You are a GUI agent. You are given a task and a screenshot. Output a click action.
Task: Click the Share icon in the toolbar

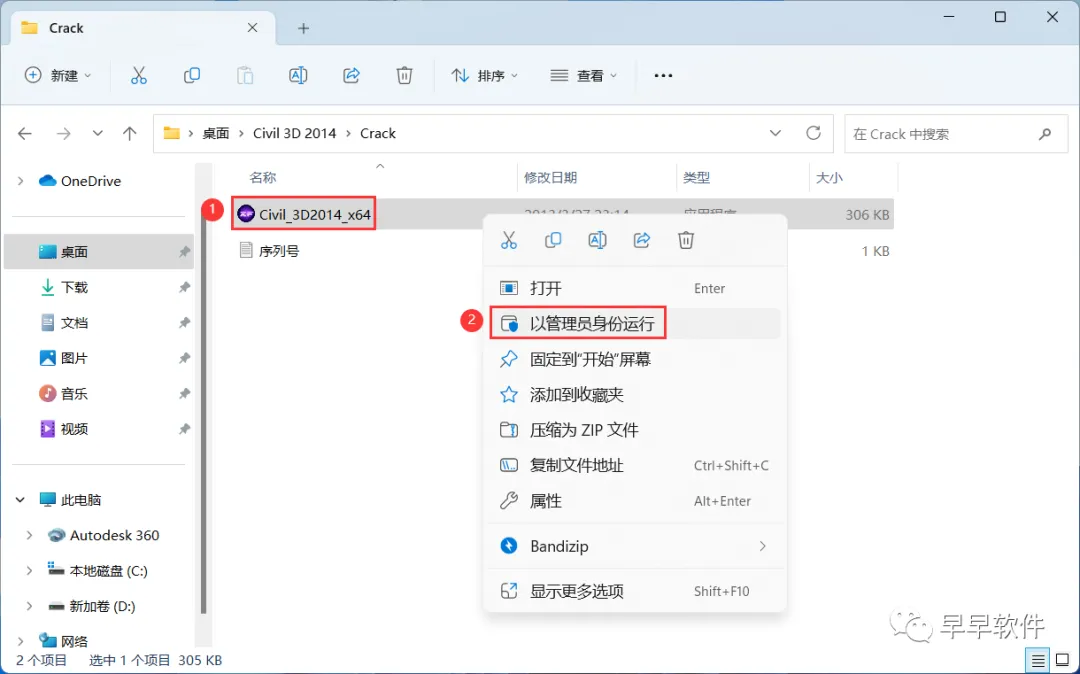pos(351,76)
